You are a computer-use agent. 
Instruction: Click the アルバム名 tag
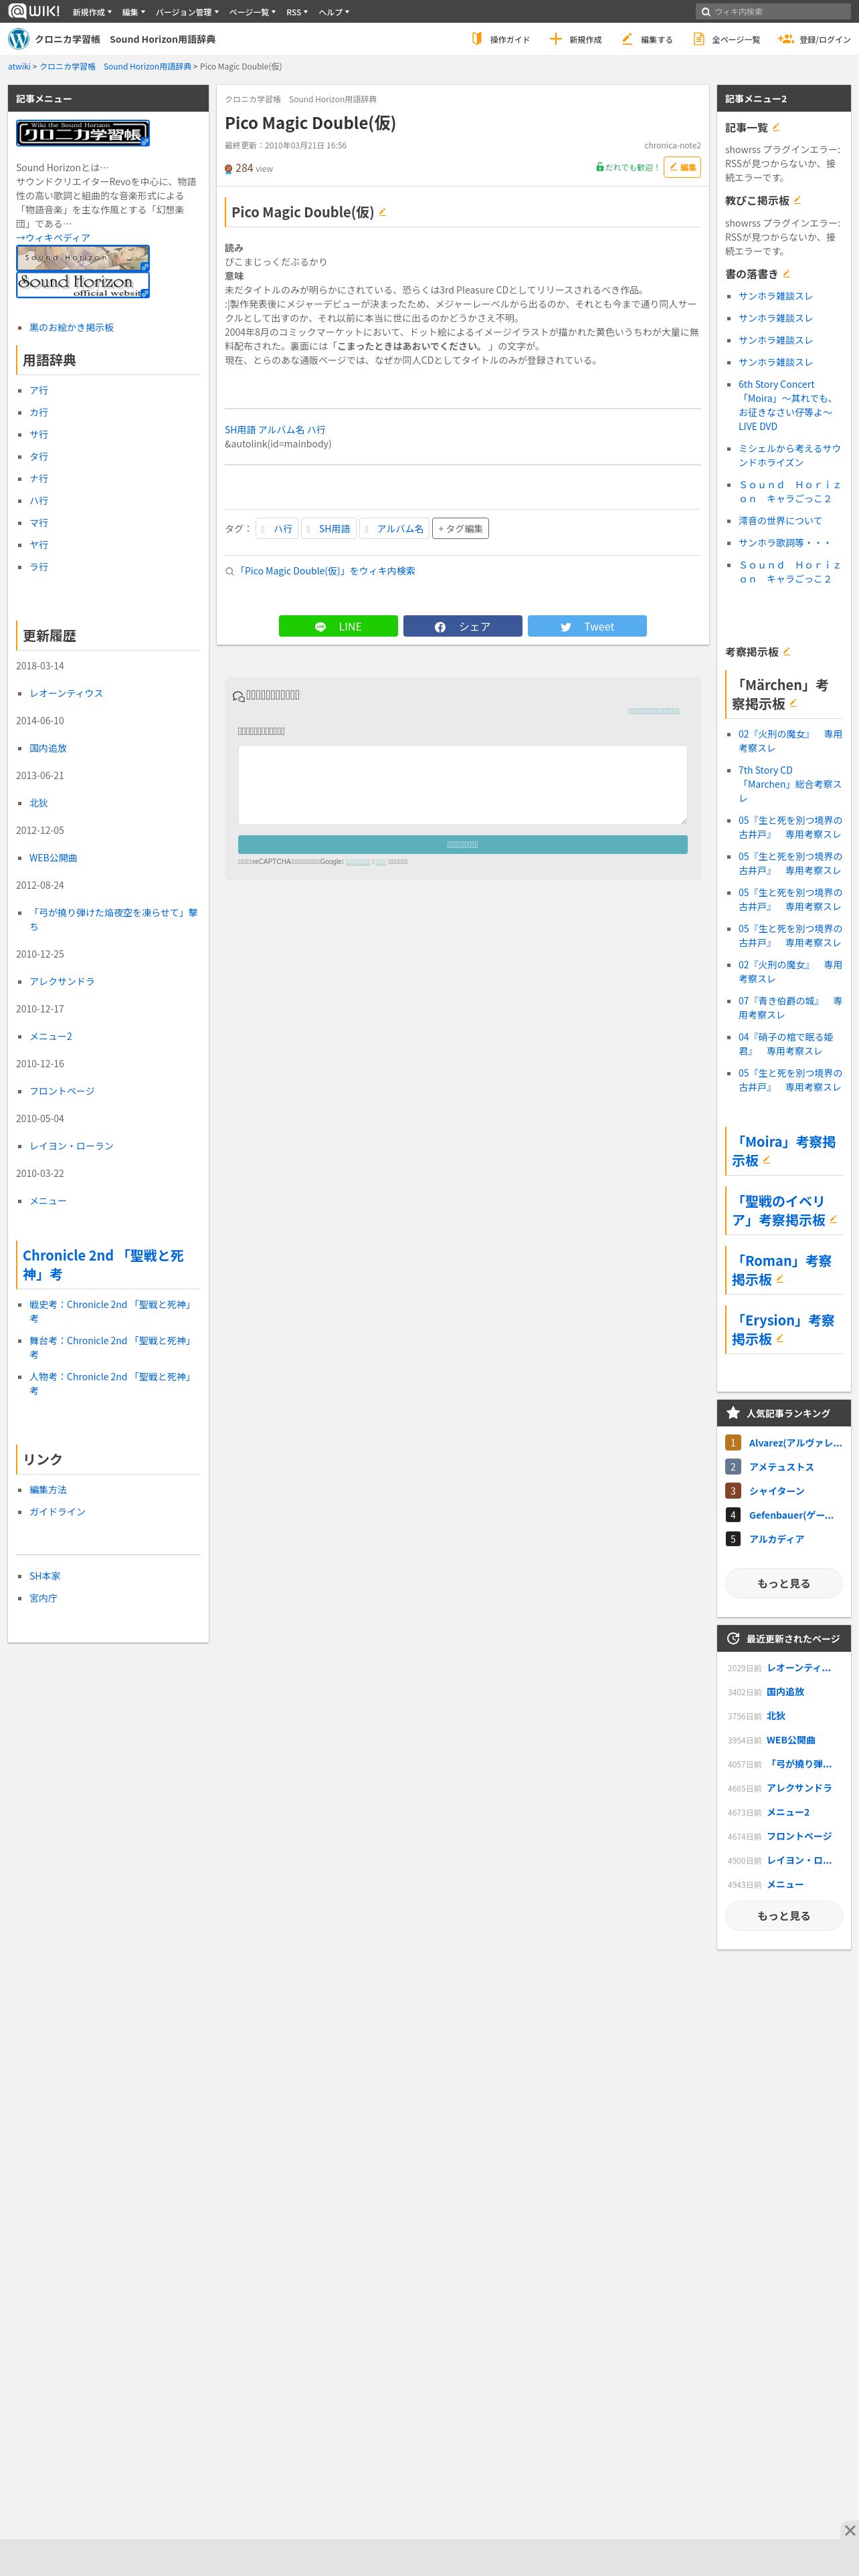(x=394, y=528)
